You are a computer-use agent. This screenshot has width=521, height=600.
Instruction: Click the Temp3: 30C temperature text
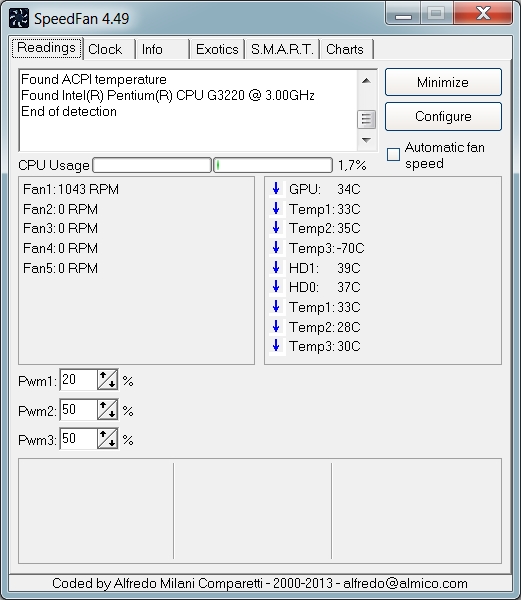point(324,347)
